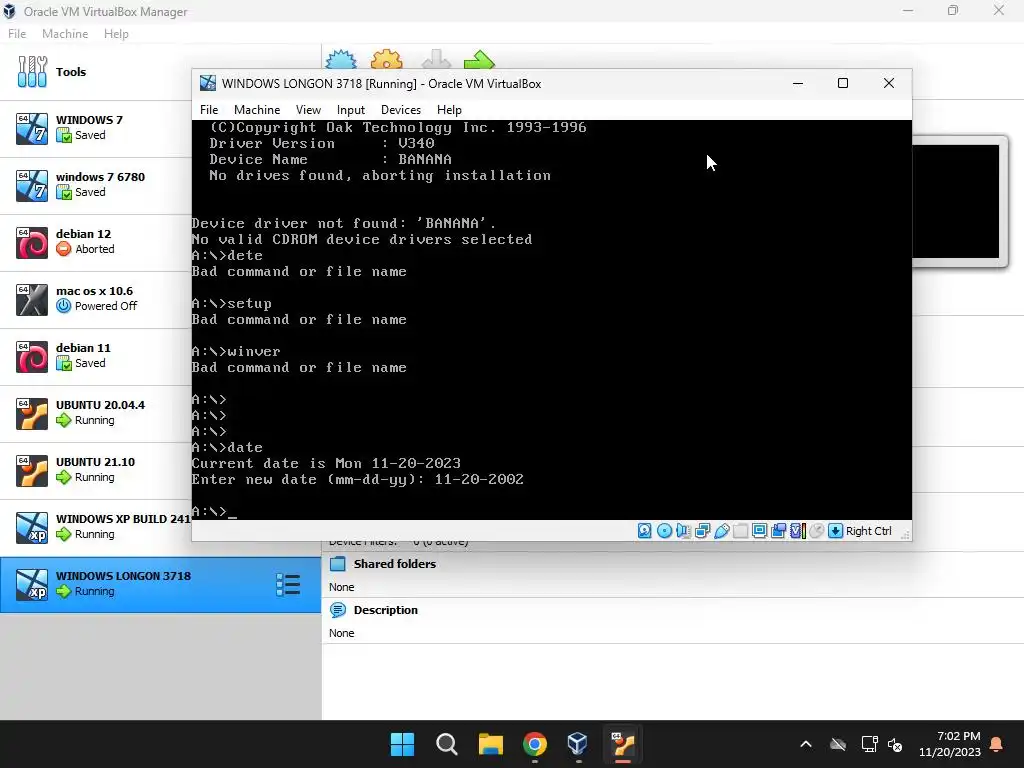Screen dimensions: 1024x768
Task: Click the Shared folders heading
Action: pos(394,564)
